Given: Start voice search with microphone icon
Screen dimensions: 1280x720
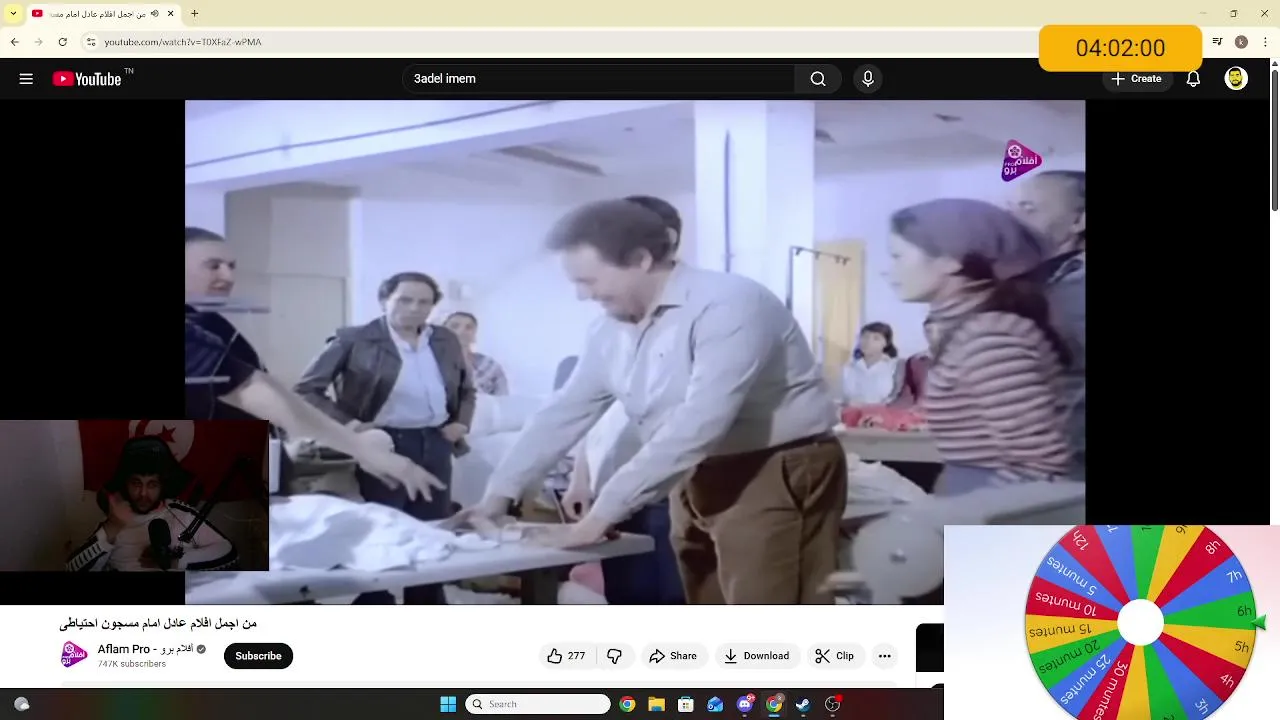Looking at the screenshot, I should [x=868, y=79].
